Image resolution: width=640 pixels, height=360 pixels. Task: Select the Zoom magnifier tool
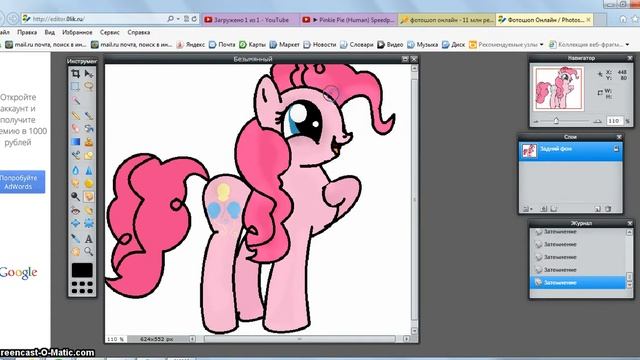[x=89, y=251]
